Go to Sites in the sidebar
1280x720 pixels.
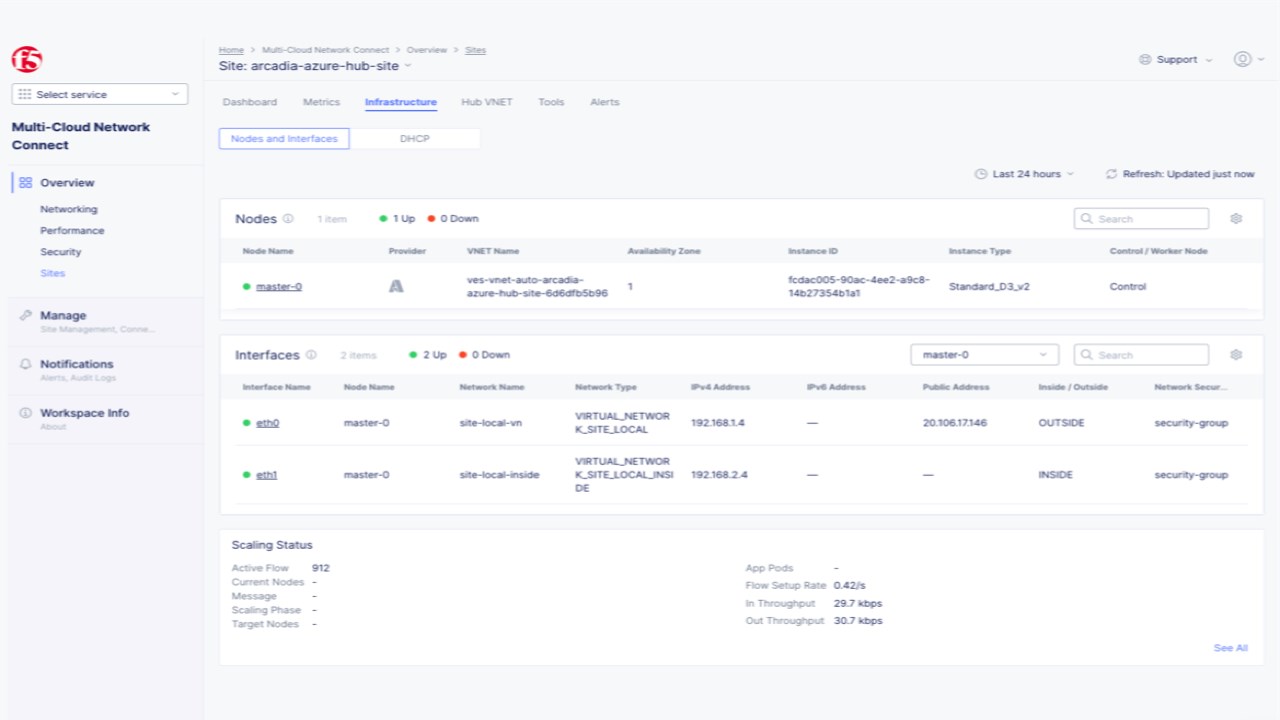[53, 273]
